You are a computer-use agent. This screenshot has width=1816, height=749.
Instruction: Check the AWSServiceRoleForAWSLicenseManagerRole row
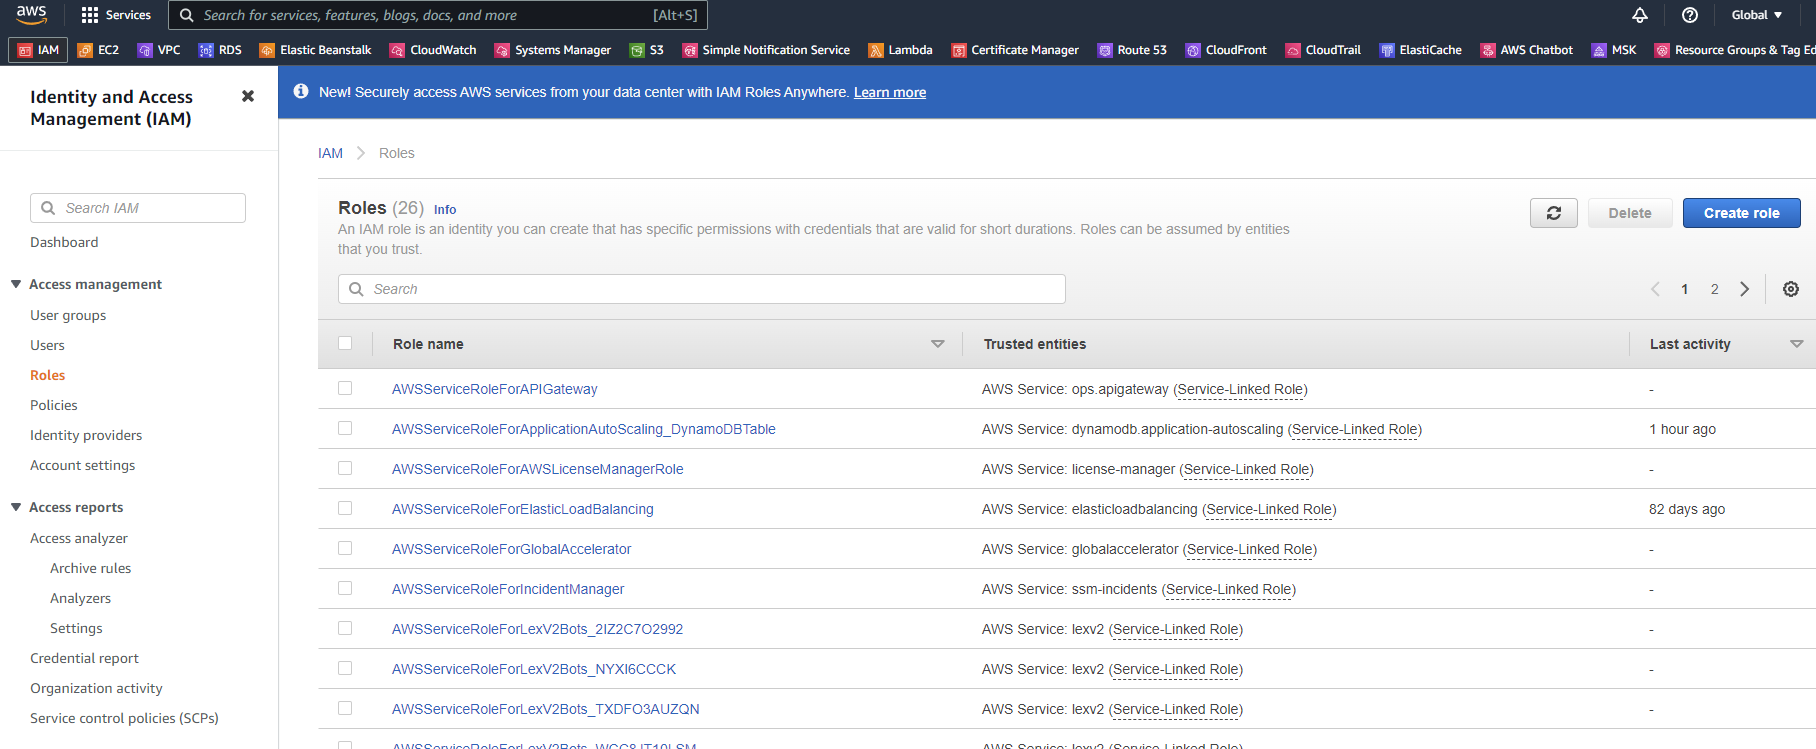tap(345, 468)
